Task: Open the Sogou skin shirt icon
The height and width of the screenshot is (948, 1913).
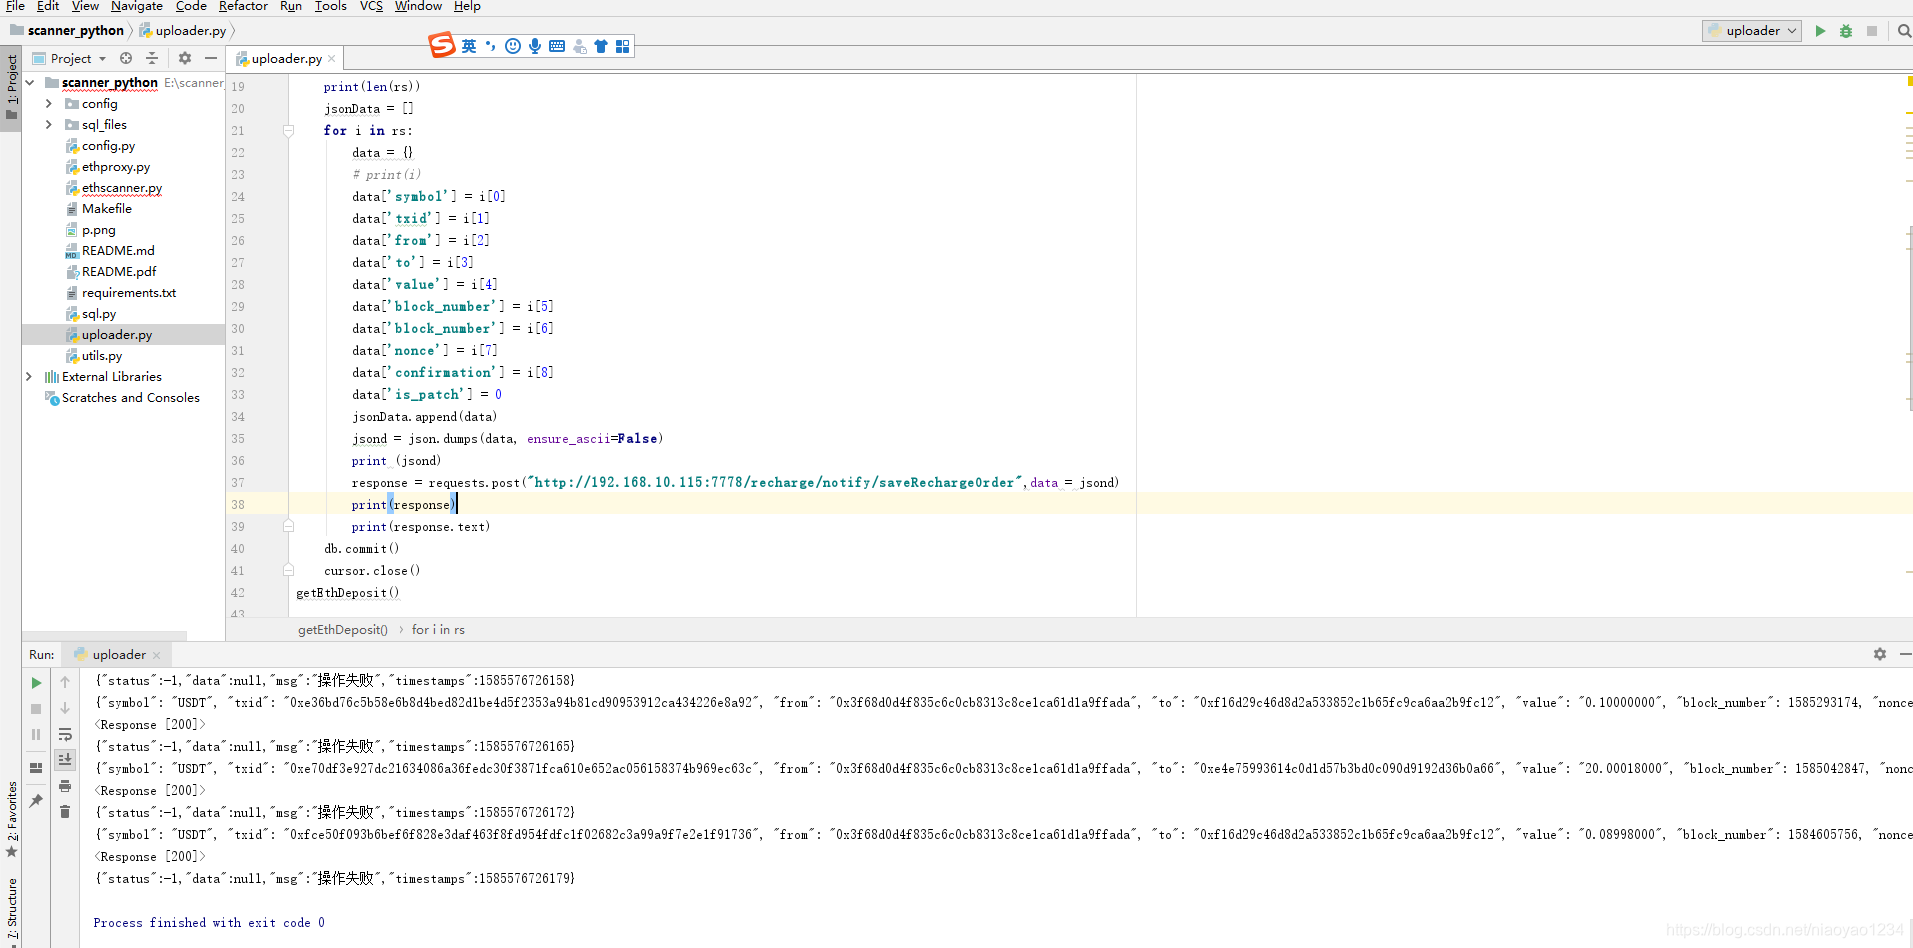Action: (x=601, y=46)
